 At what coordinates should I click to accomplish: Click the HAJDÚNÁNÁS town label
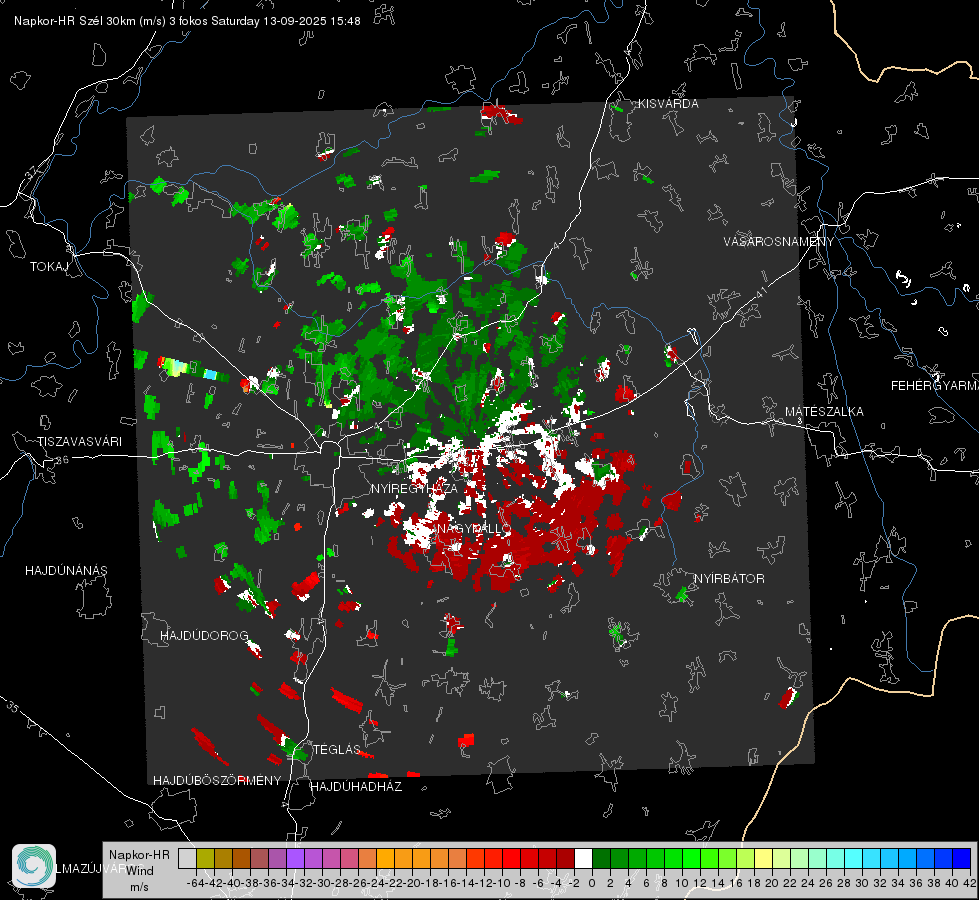[66, 571]
